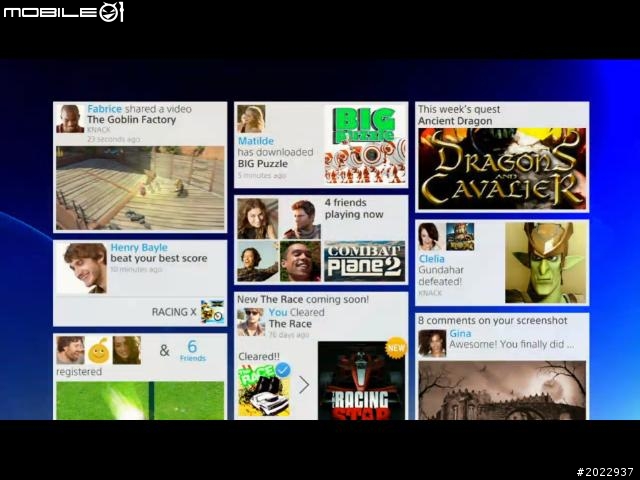Open your sunglasses avatar in The Race tile
The height and width of the screenshot is (480, 640).
(251, 322)
